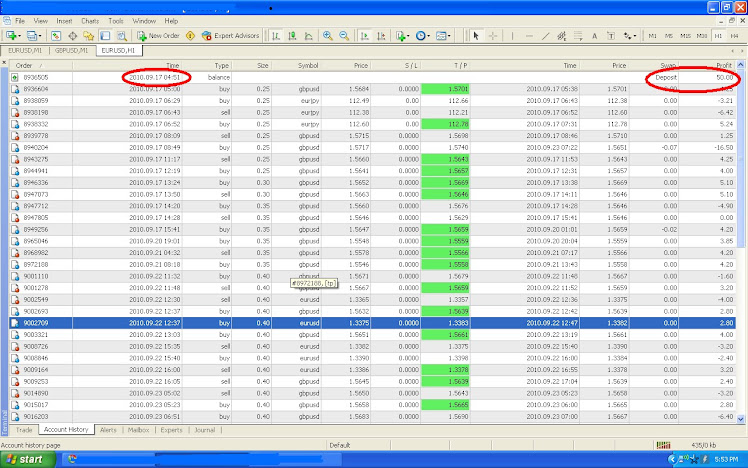Select the Trendline drawing tool
The width and height of the screenshot is (748, 468).
click(x=546, y=36)
